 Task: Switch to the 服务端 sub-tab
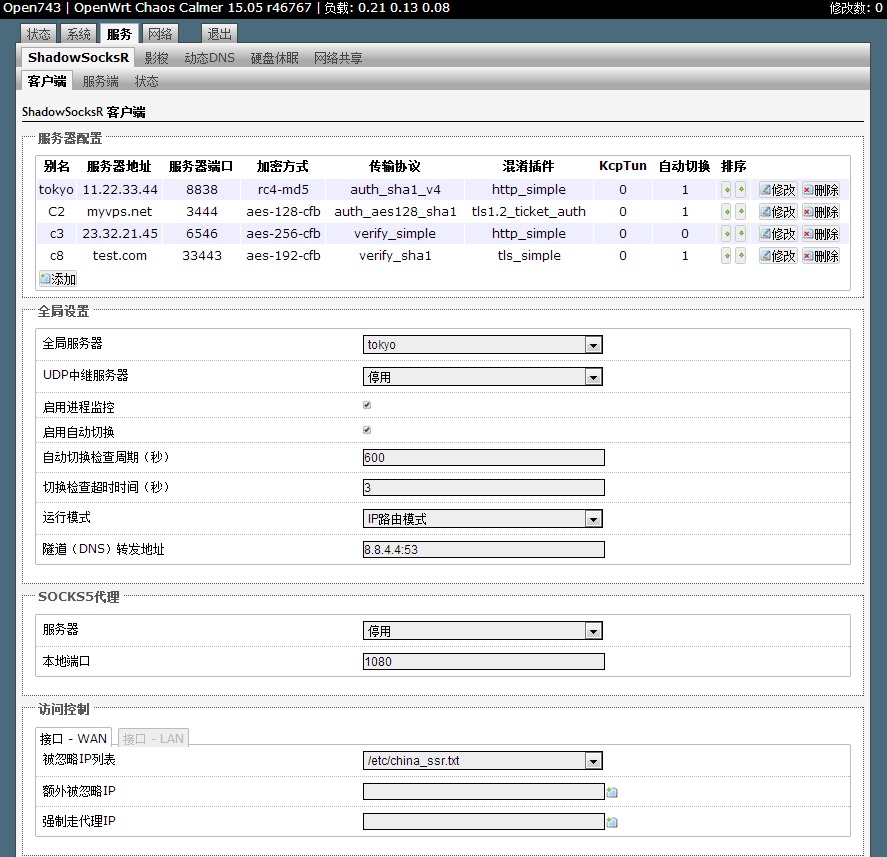[100, 81]
